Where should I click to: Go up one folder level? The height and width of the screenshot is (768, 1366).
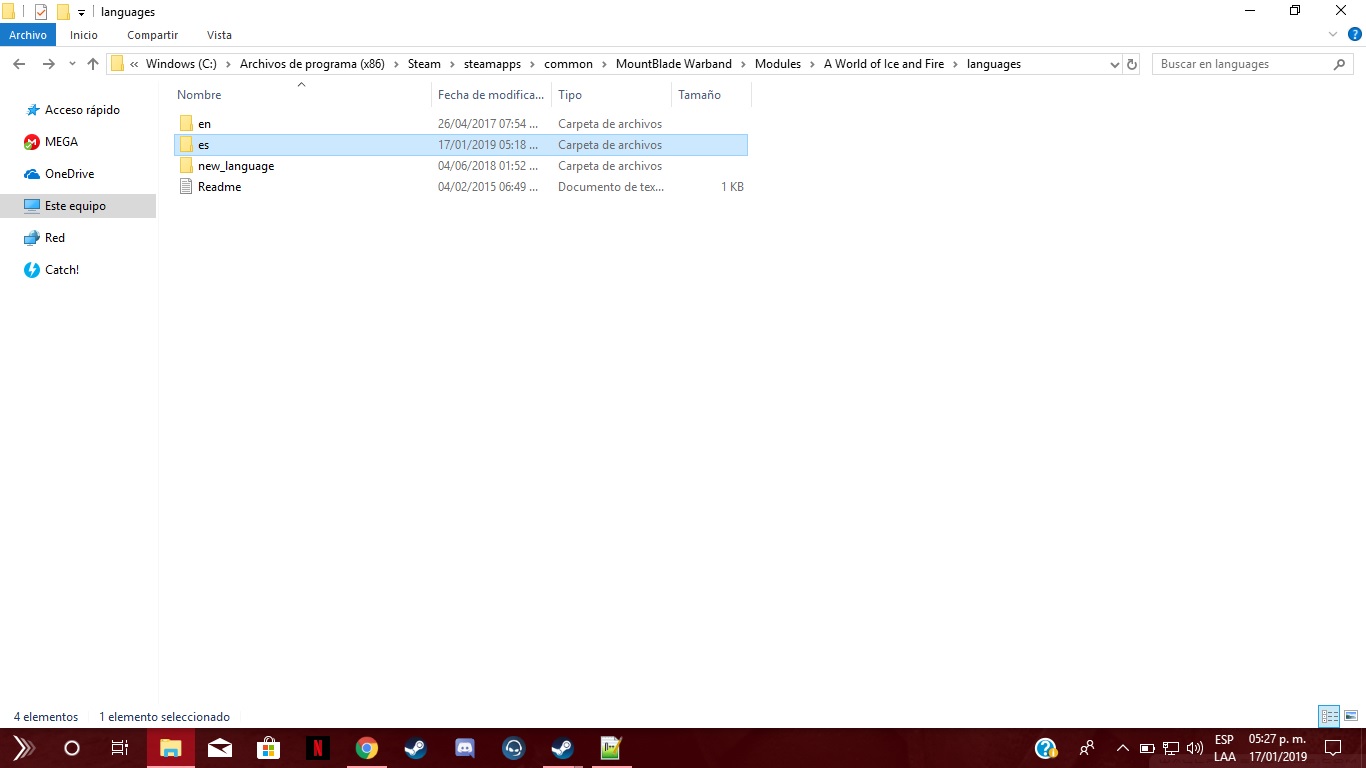pyautogui.click(x=93, y=64)
